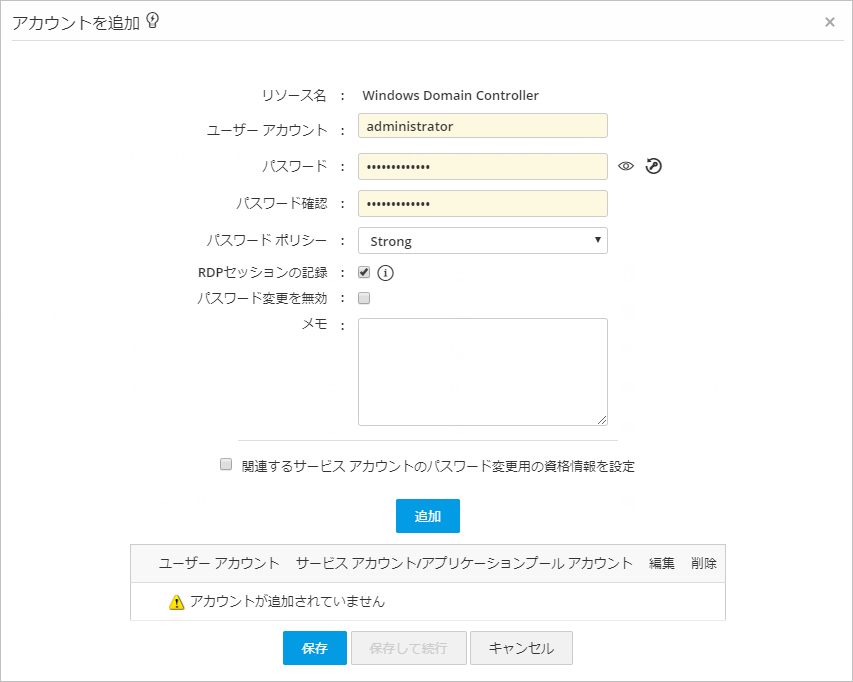Close the add account dialog

tap(830, 22)
